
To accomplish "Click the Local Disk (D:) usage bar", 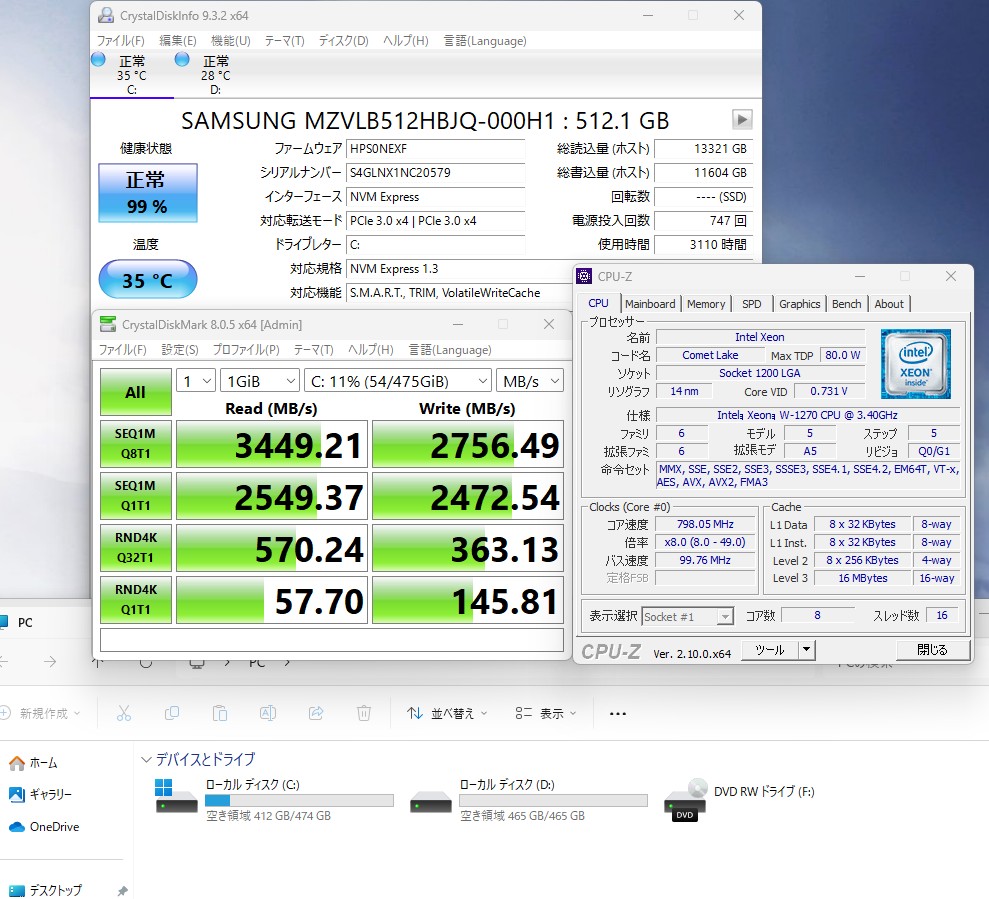I will click(x=553, y=801).
